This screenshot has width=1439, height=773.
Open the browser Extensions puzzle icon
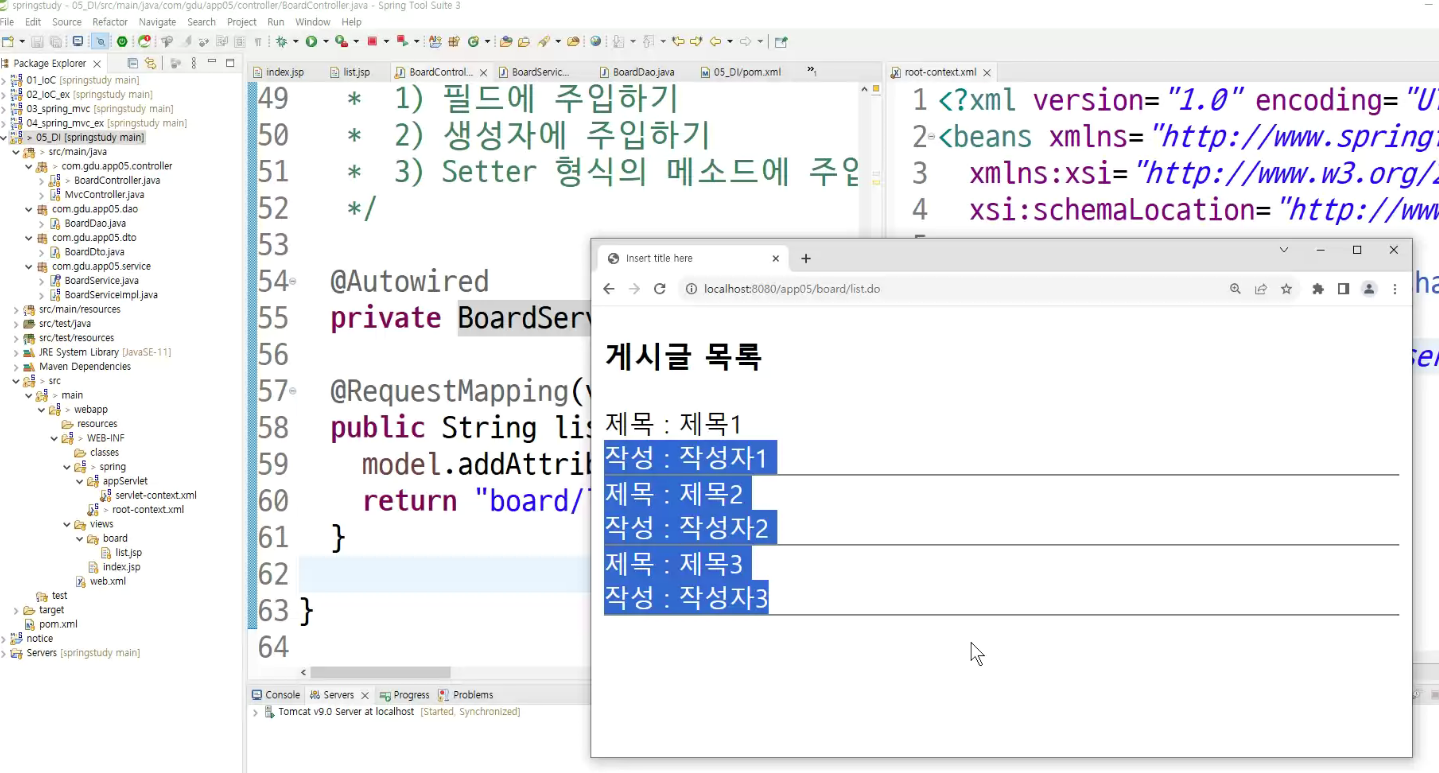click(x=1318, y=289)
